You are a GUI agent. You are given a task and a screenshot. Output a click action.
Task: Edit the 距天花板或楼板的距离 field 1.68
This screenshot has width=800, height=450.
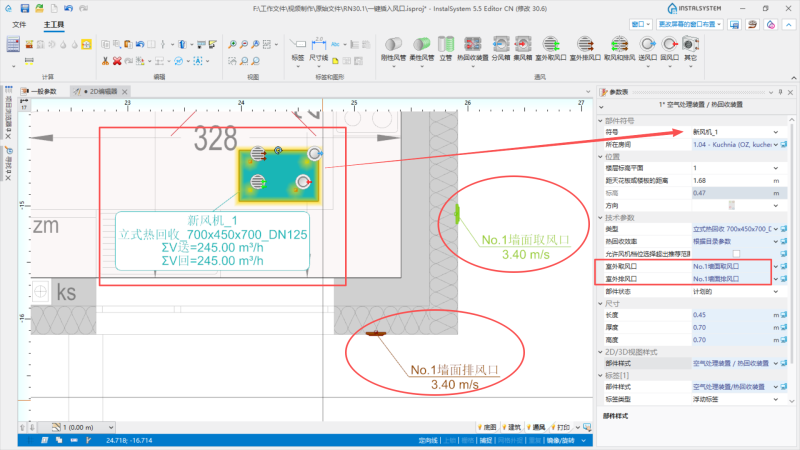tap(732, 181)
